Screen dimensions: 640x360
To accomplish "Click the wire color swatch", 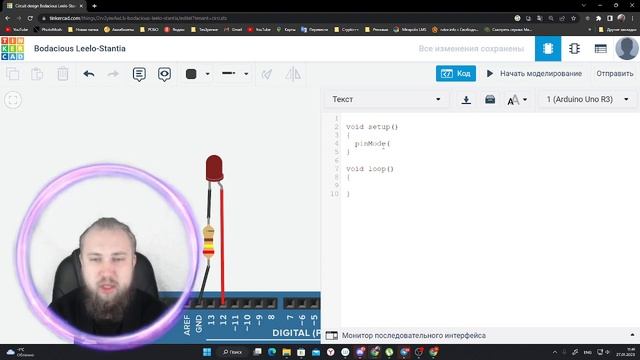I will pos(191,74).
